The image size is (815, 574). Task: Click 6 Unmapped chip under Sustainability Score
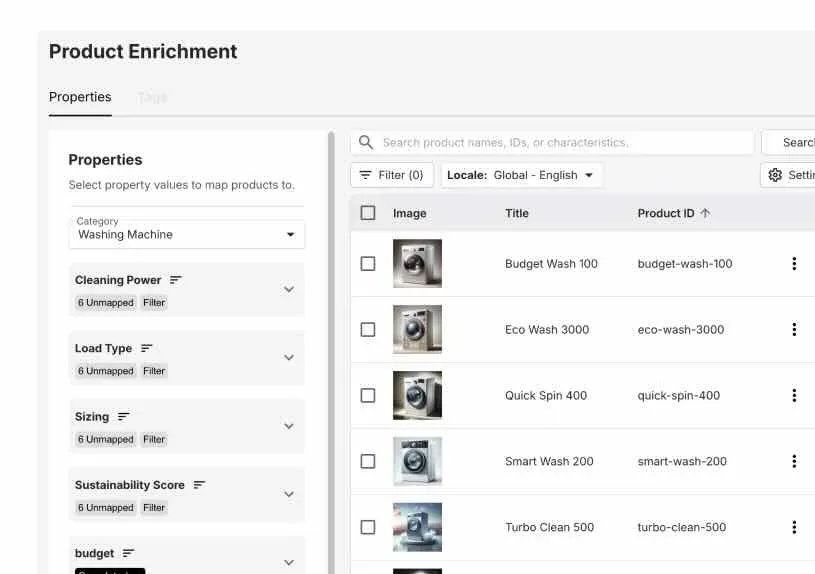coord(106,507)
